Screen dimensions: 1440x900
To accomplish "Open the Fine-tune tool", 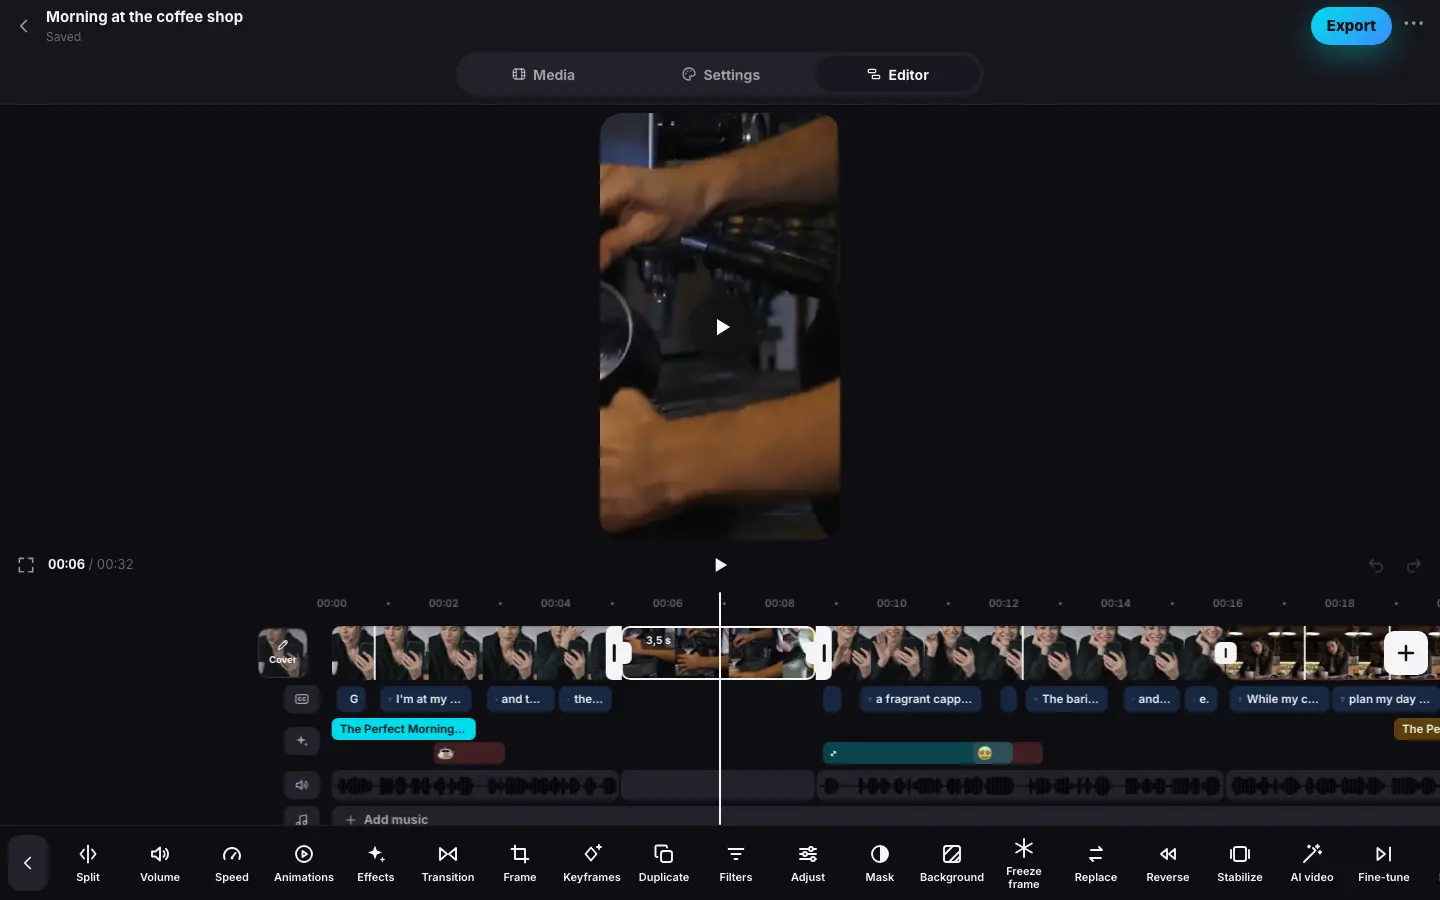I will (1384, 863).
